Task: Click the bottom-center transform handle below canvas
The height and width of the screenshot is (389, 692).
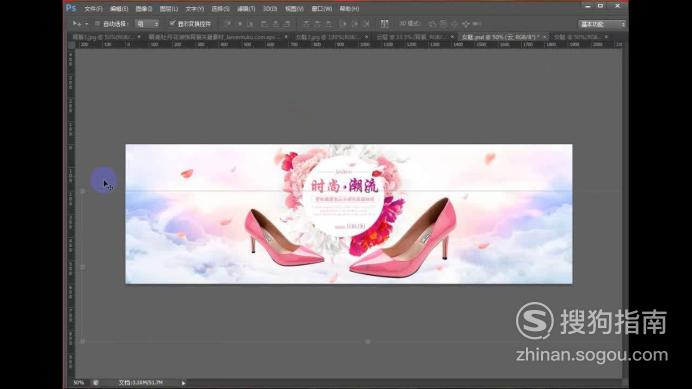Action: tap(367, 341)
